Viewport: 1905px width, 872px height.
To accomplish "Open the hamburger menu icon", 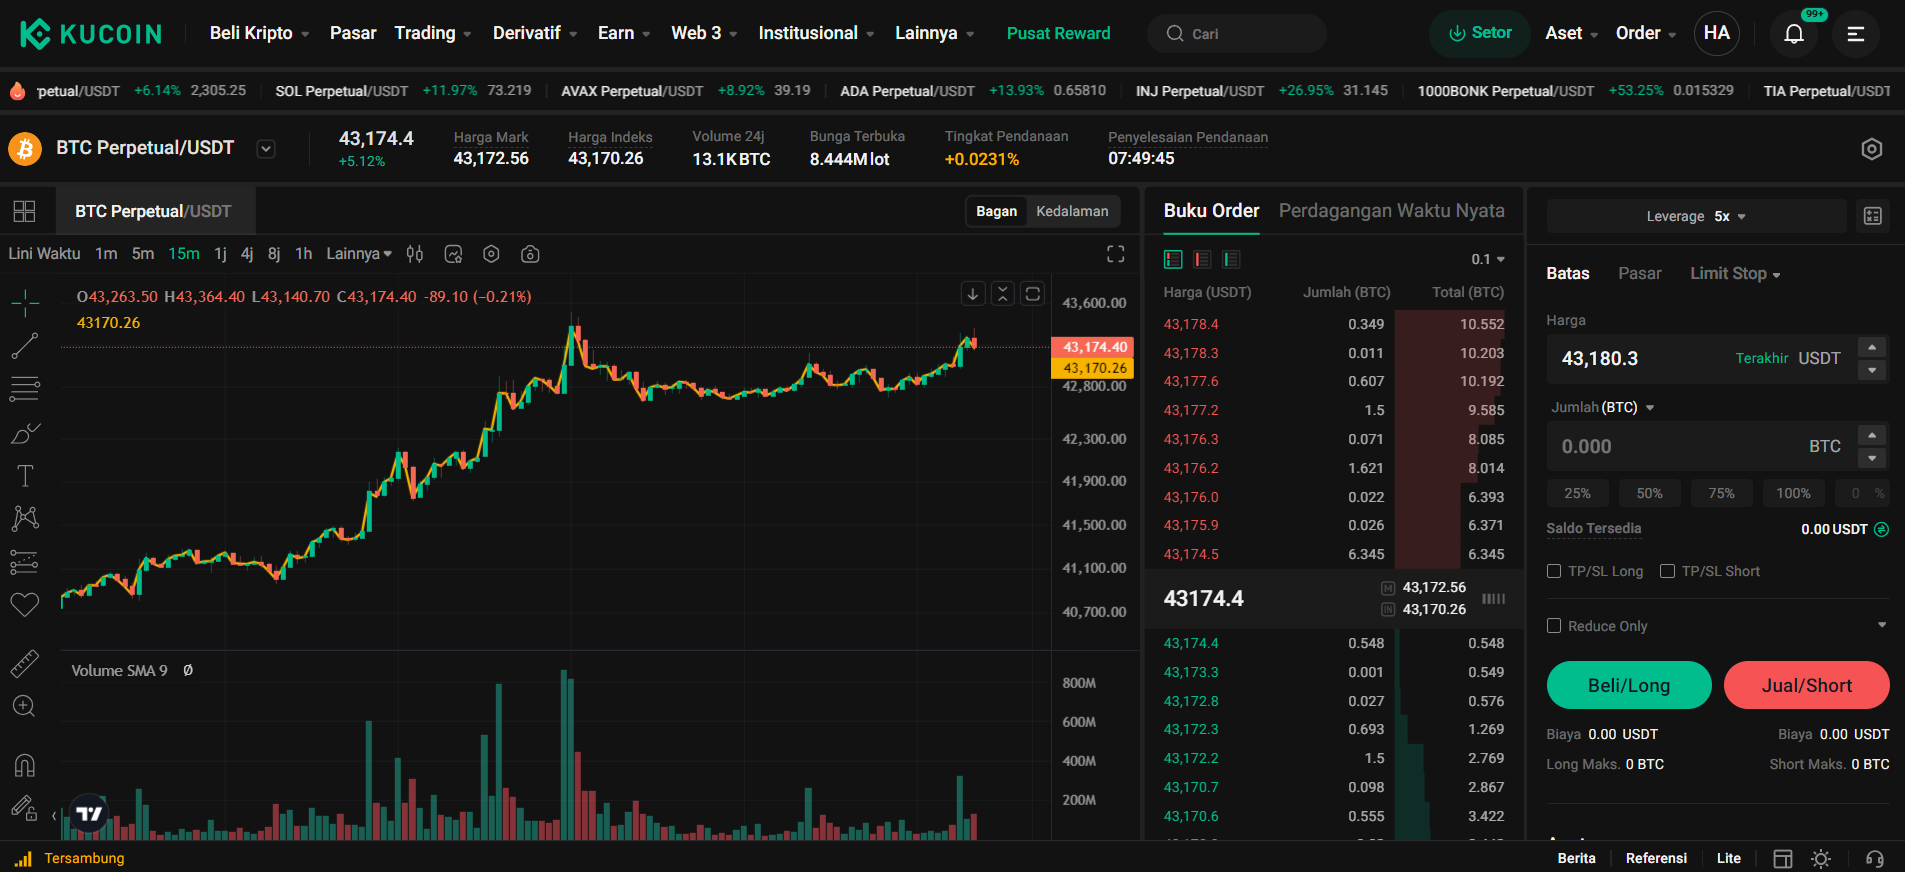I will click(x=1855, y=34).
